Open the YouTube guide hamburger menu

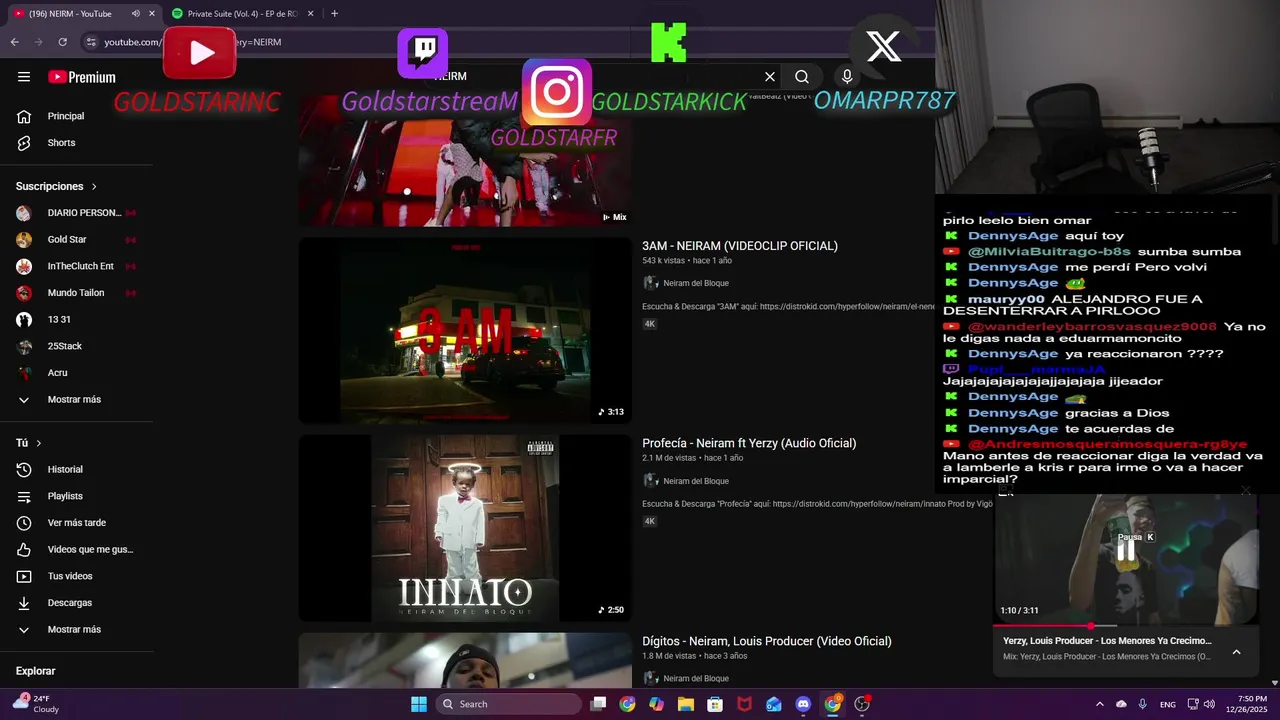pyautogui.click(x=24, y=77)
